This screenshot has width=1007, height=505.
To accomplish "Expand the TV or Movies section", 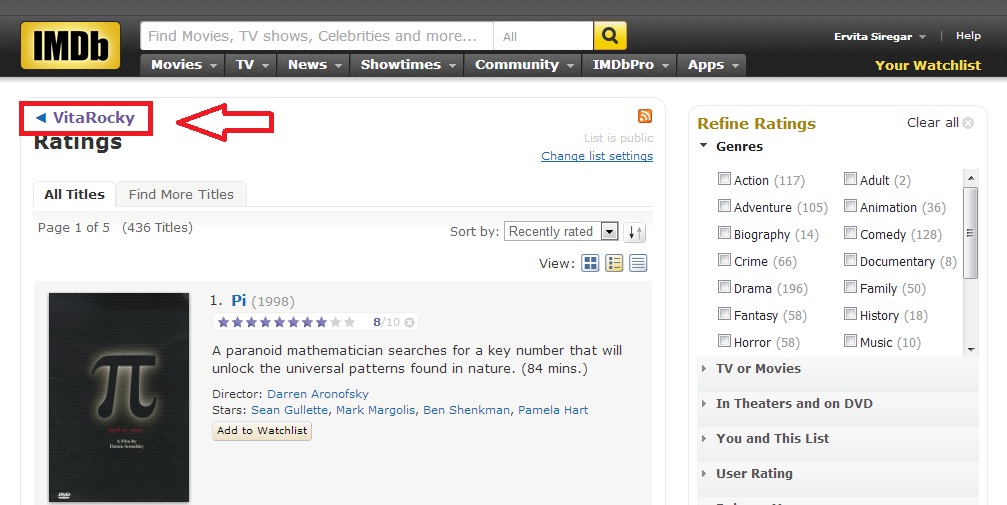I will pos(758,368).
